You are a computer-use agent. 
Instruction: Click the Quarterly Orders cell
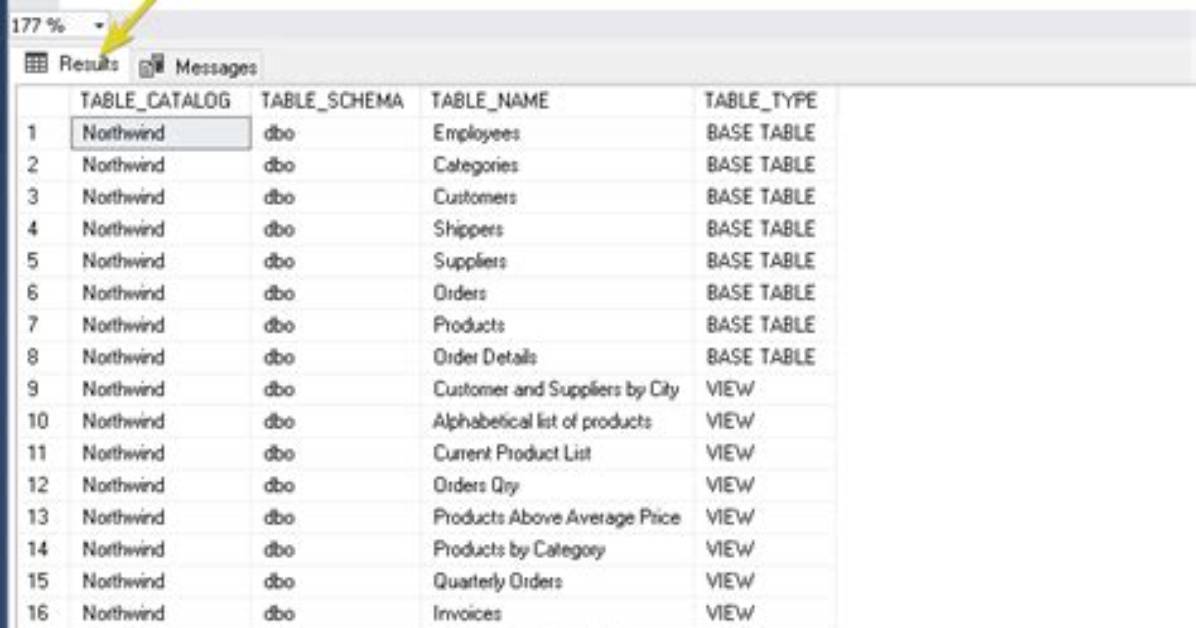(557, 581)
